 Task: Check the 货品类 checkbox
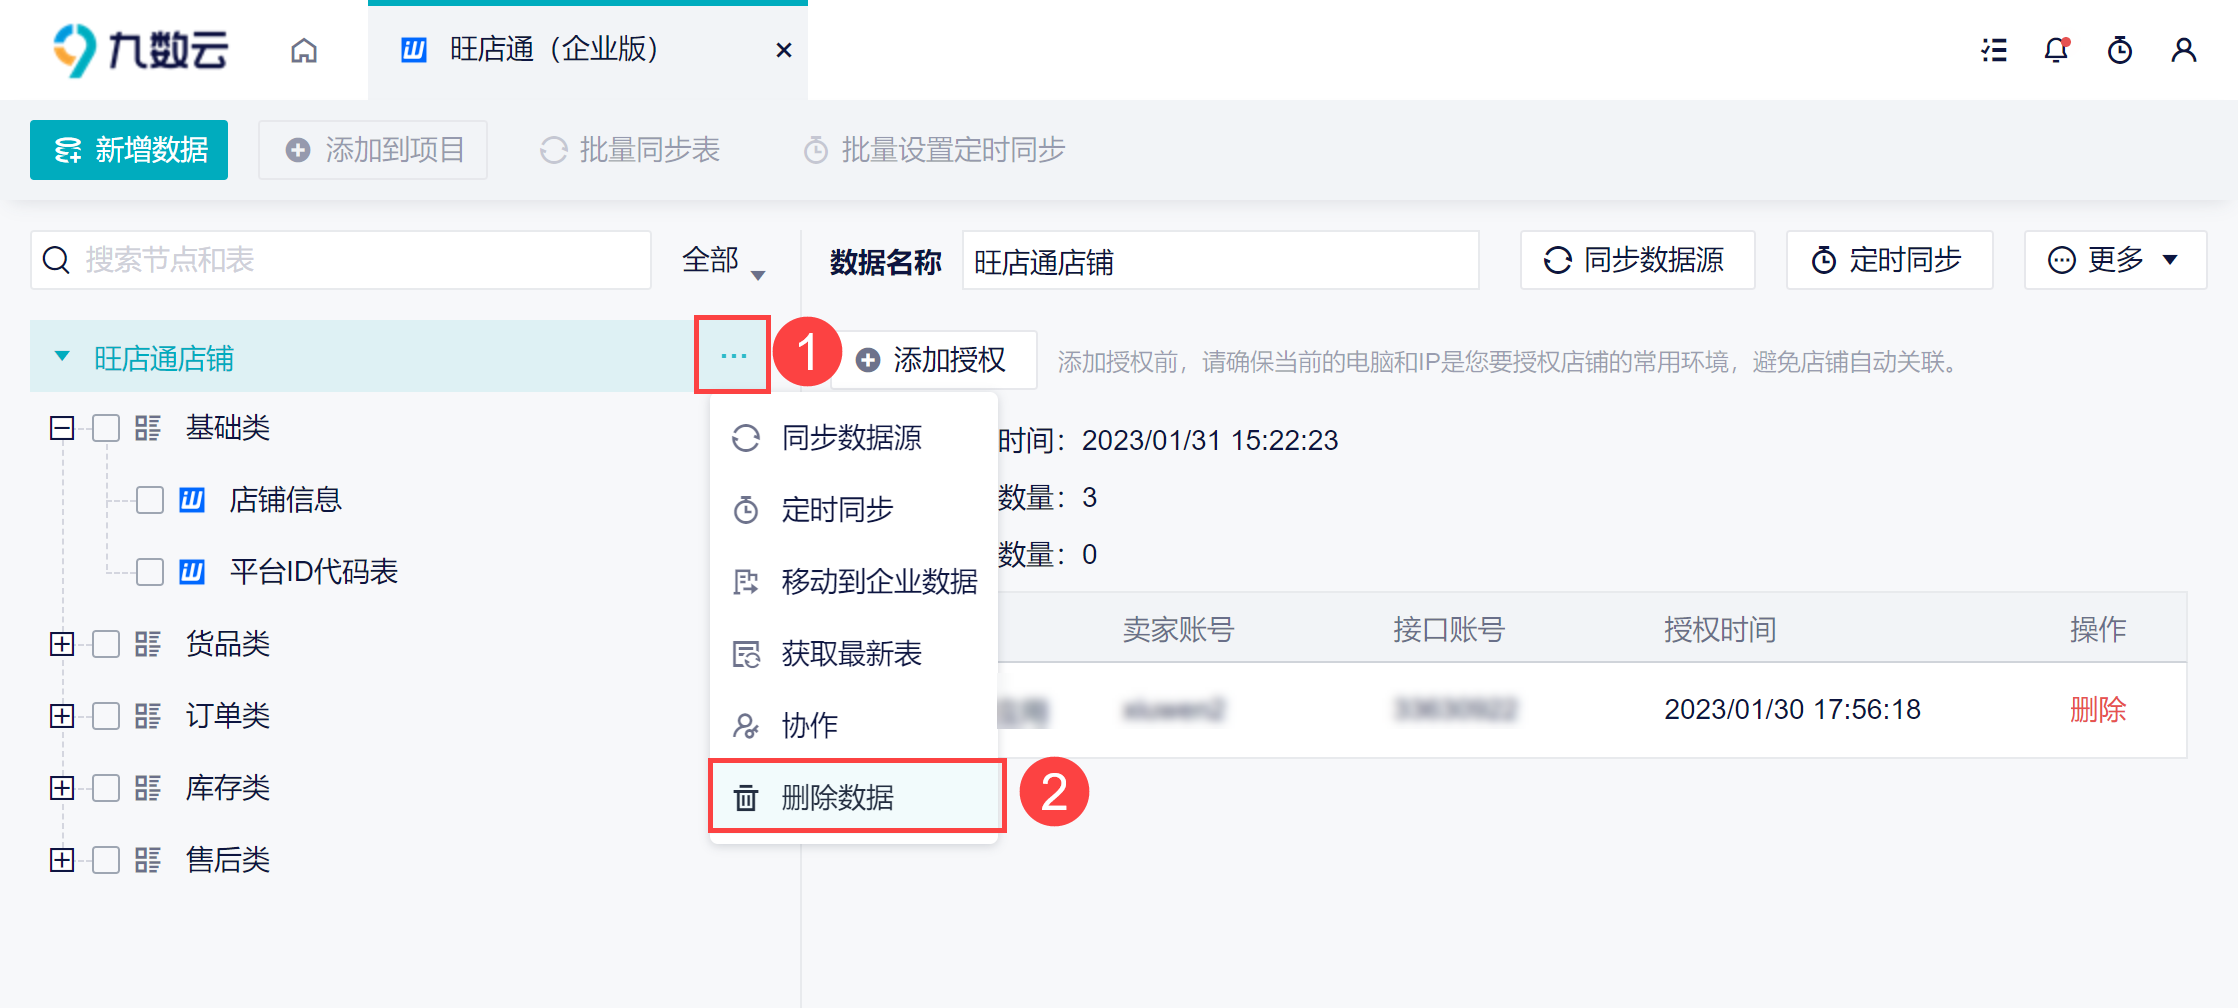tap(106, 644)
